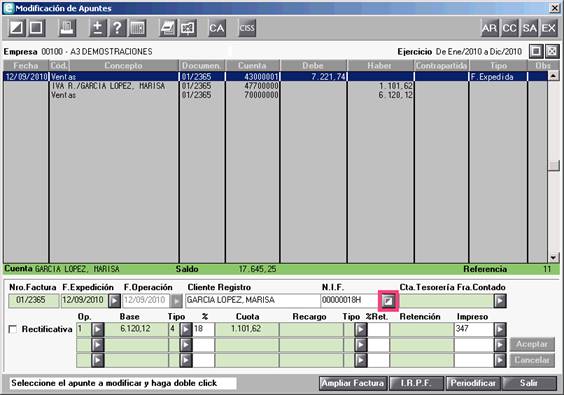Click the Base field showing 6.120,12
This screenshot has width=564, height=395.
(136, 329)
